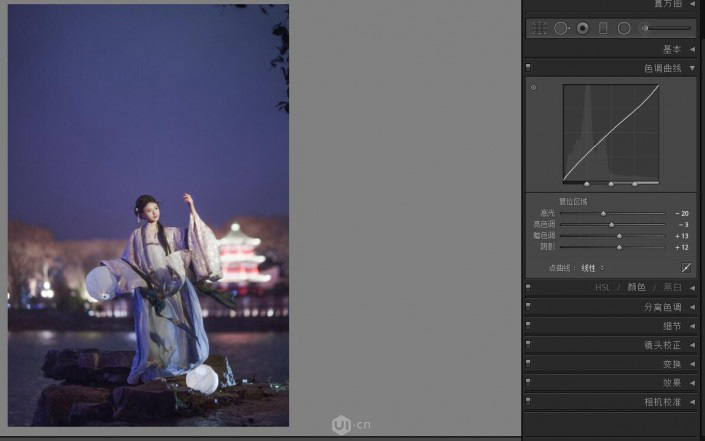
Task: Click the point curve edit icon
Action: pyautogui.click(x=686, y=268)
